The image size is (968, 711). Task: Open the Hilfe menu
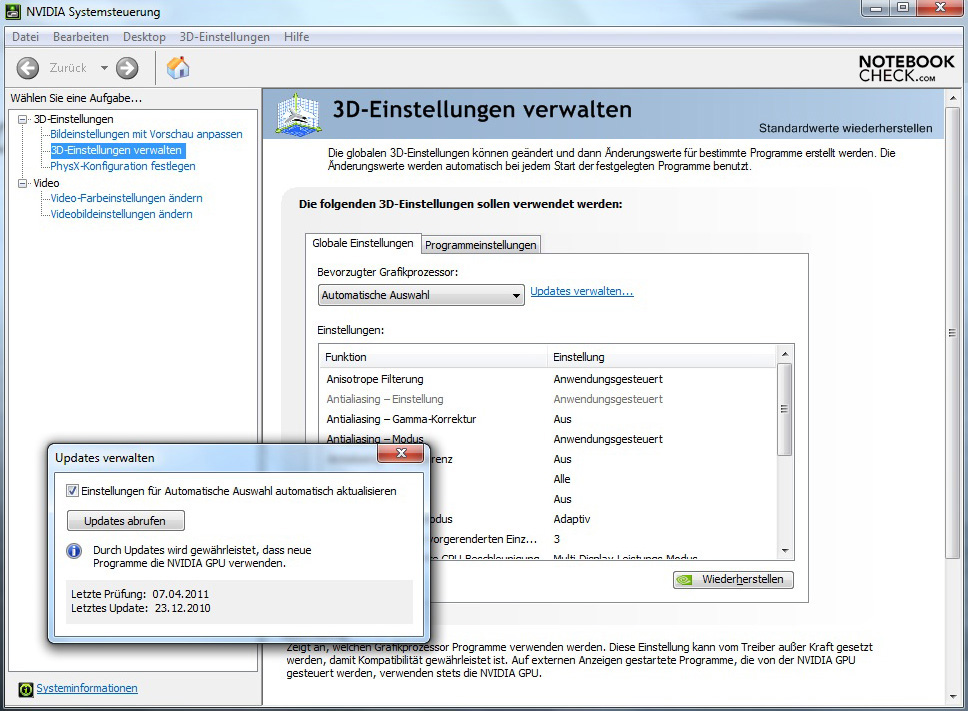pos(296,37)
